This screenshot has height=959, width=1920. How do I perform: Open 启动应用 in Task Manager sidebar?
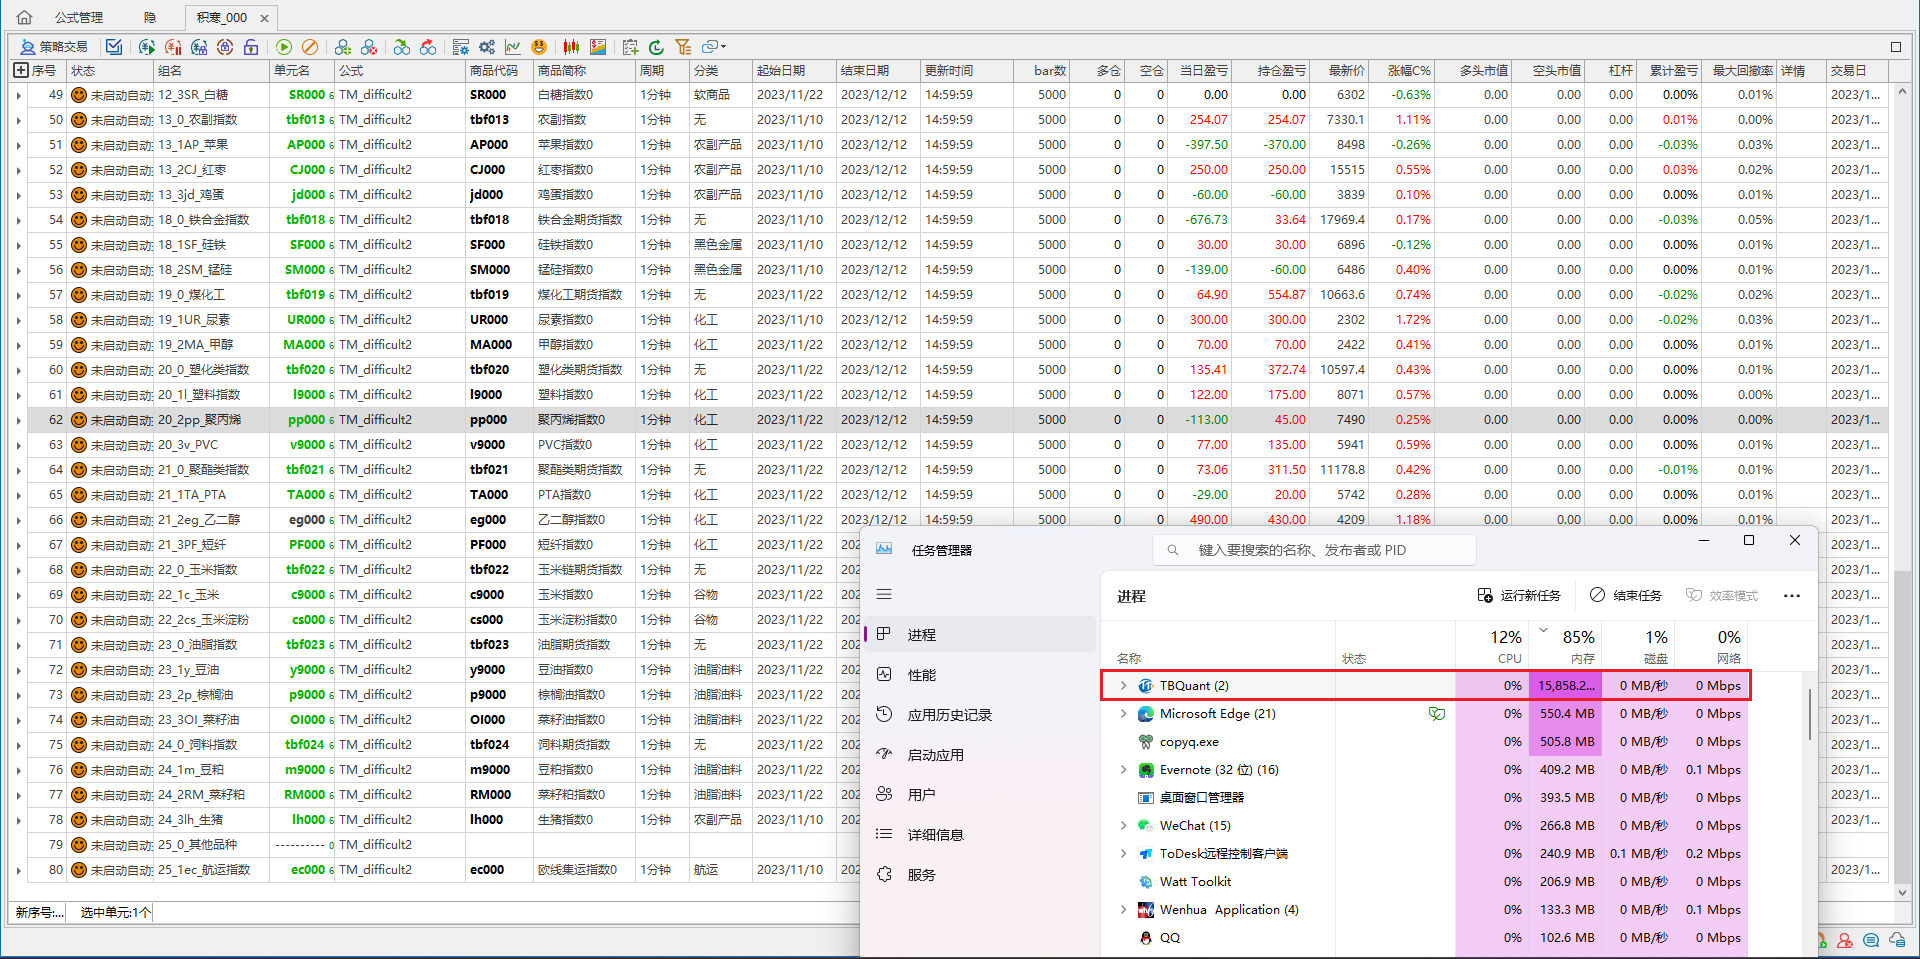pos(980,755)
